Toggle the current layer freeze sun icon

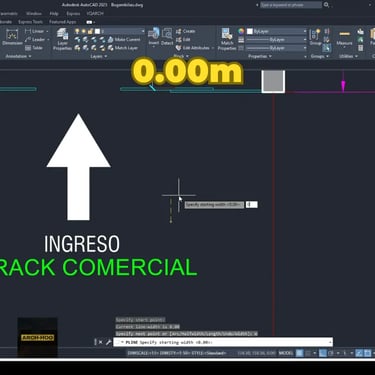coord(84,31)
